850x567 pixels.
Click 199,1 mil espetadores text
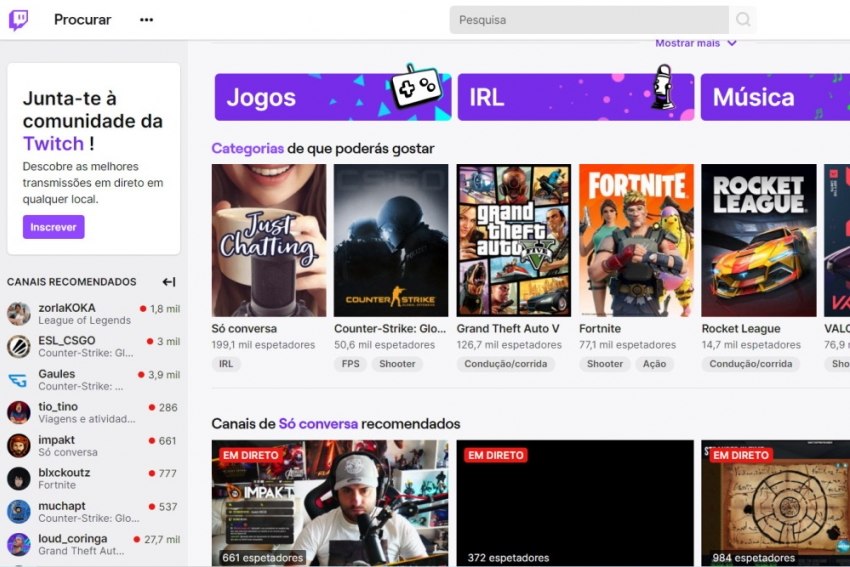263,345
